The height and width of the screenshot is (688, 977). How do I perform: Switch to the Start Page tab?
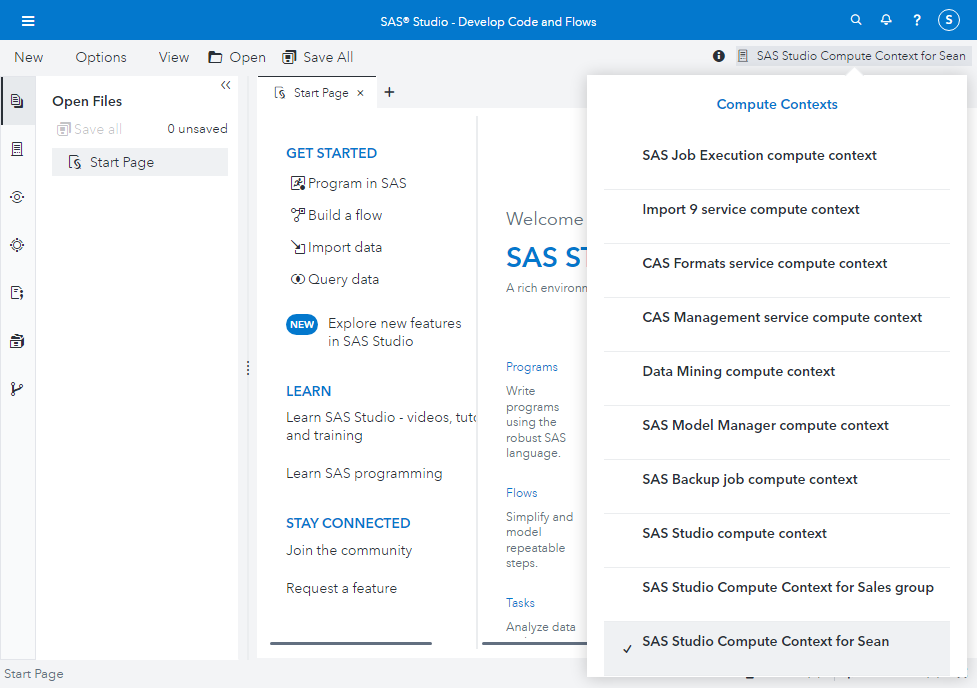[x=322, y=91]
